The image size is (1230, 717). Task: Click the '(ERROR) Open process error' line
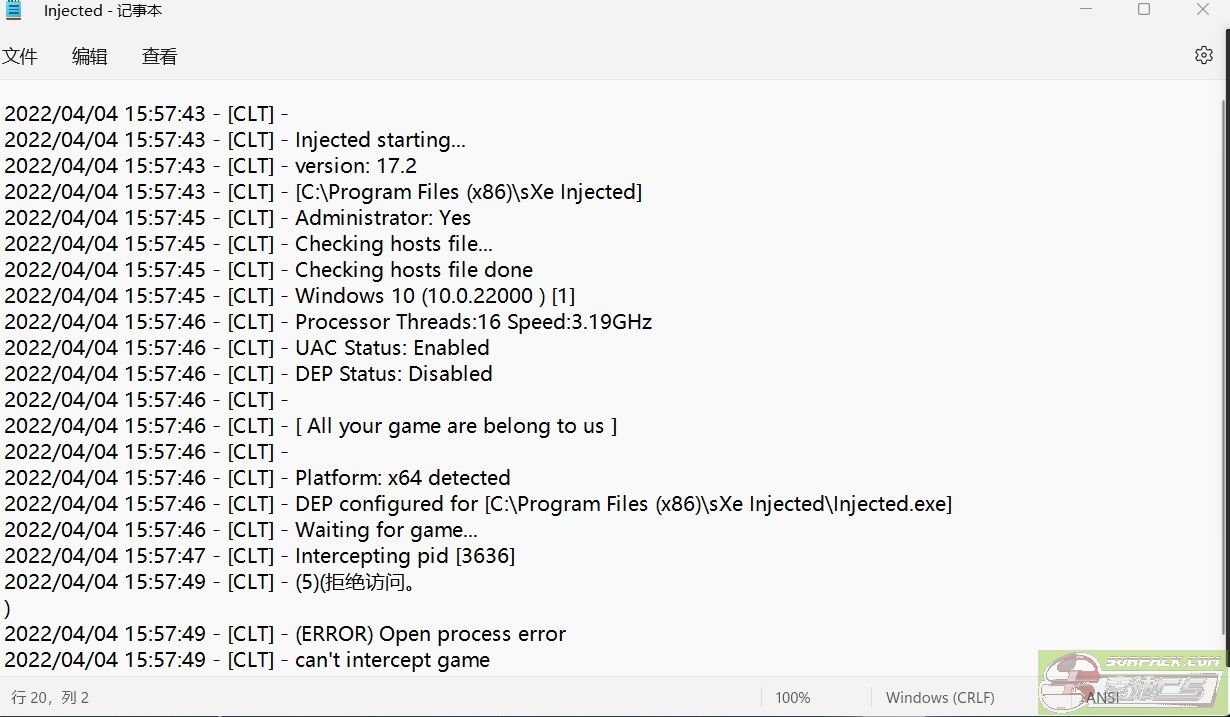click(x=430, y=634)
